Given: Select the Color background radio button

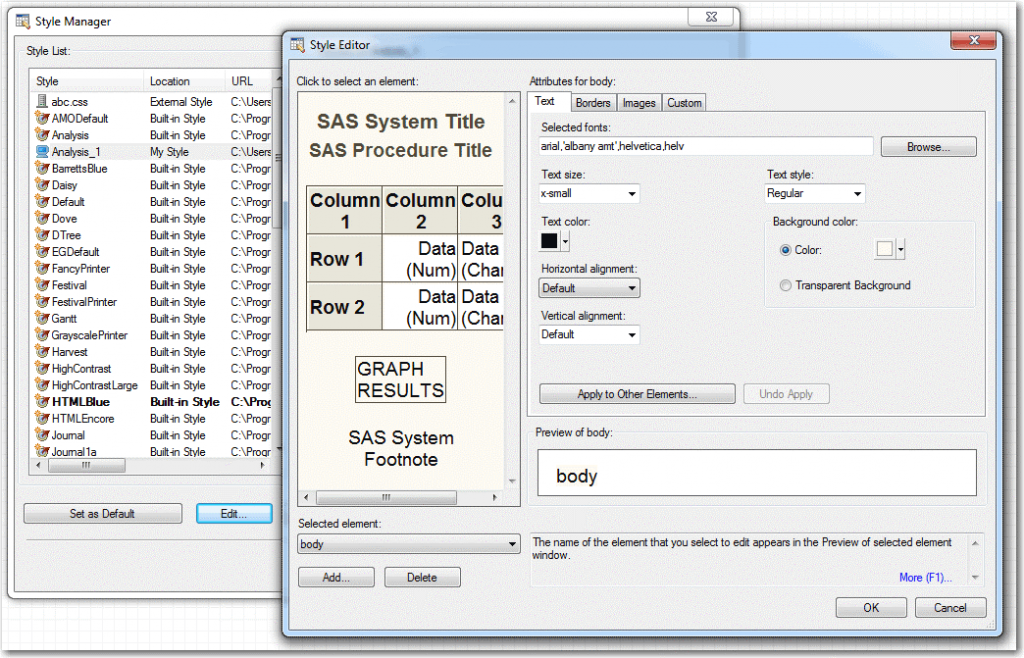Looking at the screenshot, I should coord(785,250).
